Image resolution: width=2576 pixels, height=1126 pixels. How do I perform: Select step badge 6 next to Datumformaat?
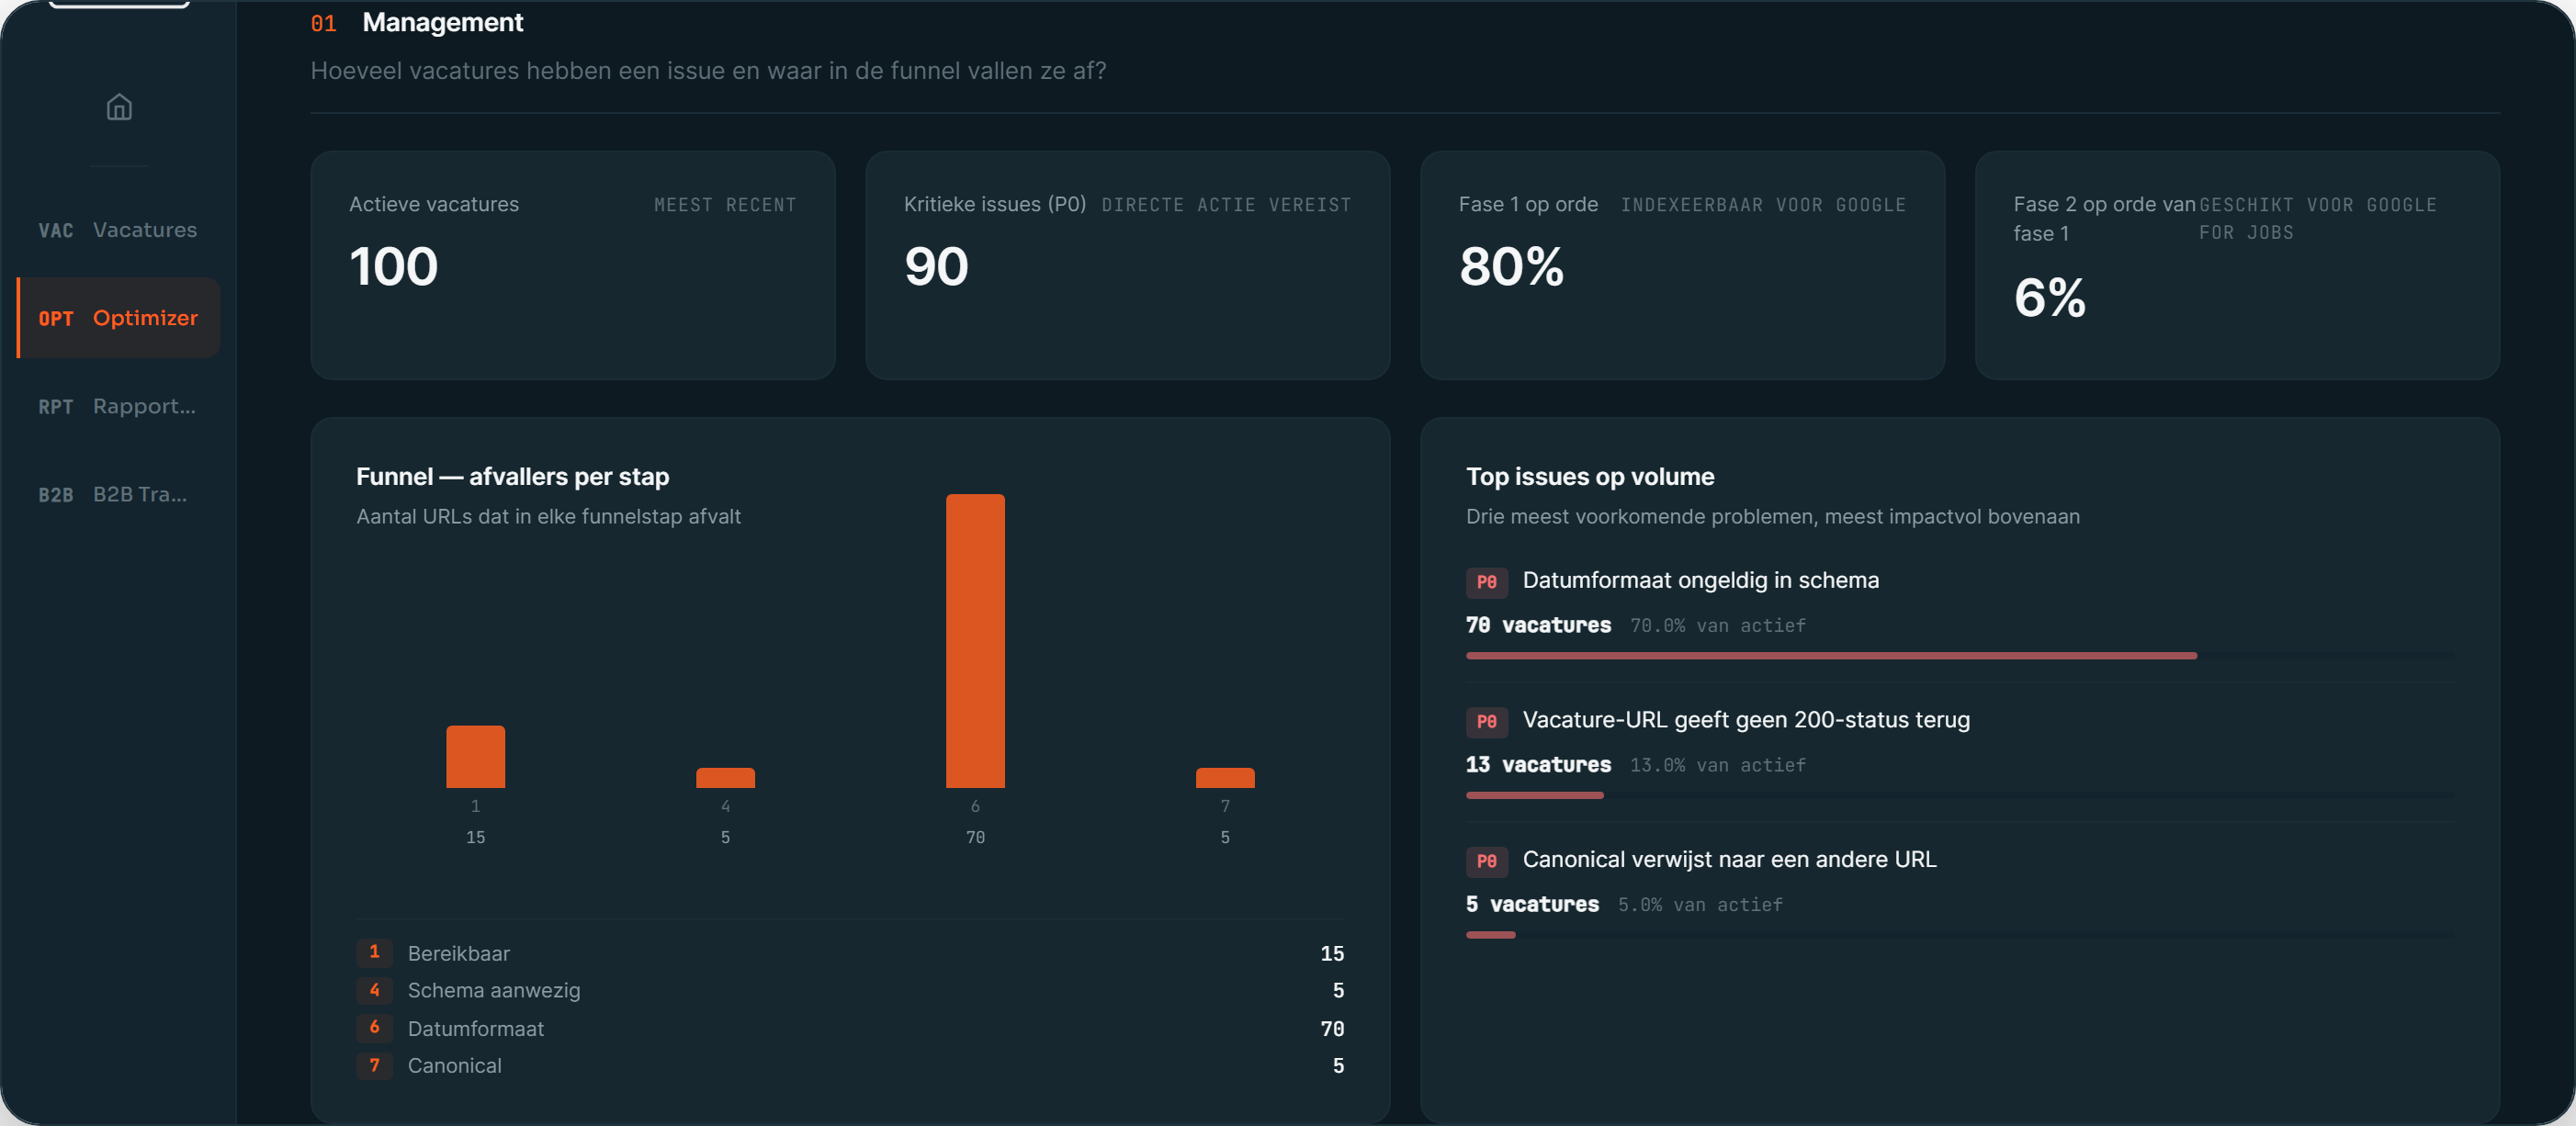tap(374, 1027)
